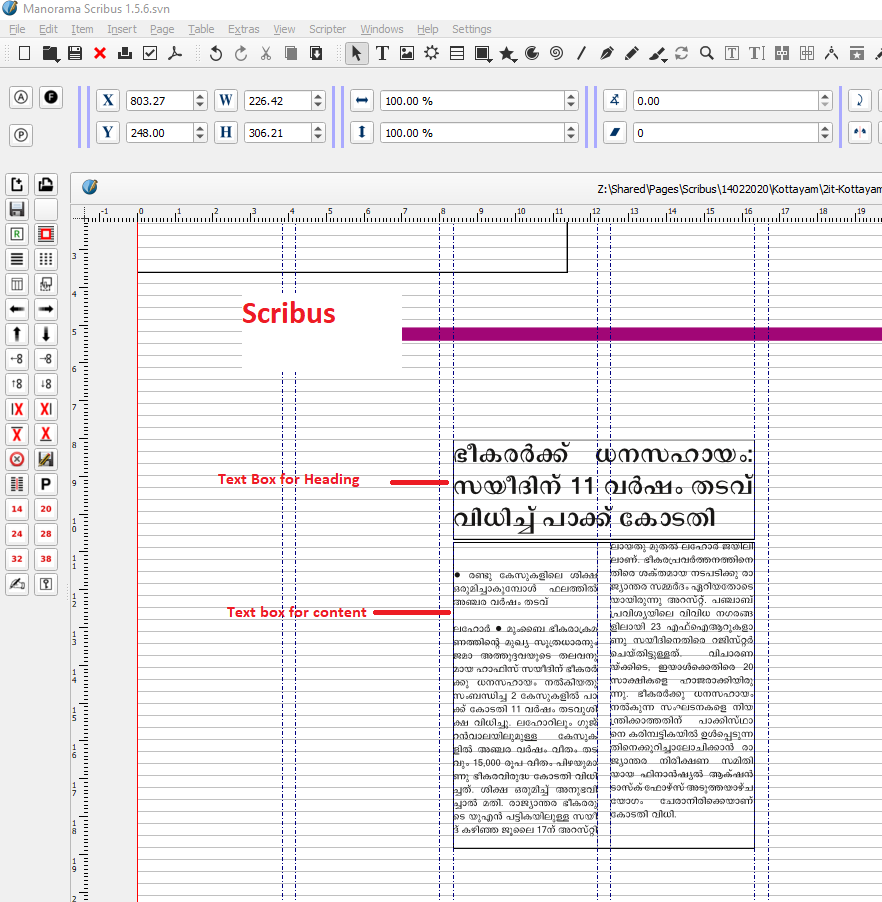This screenshot has height=902, width=882.
Task: Select the Zoom magnifier tool
Action: (x=707, y=53)
